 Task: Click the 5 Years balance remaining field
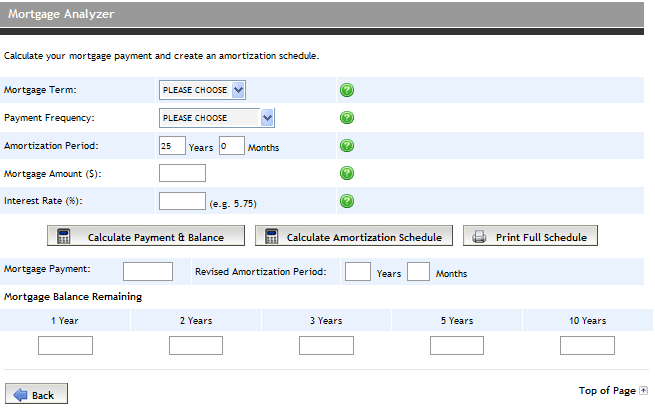(457, 346)
